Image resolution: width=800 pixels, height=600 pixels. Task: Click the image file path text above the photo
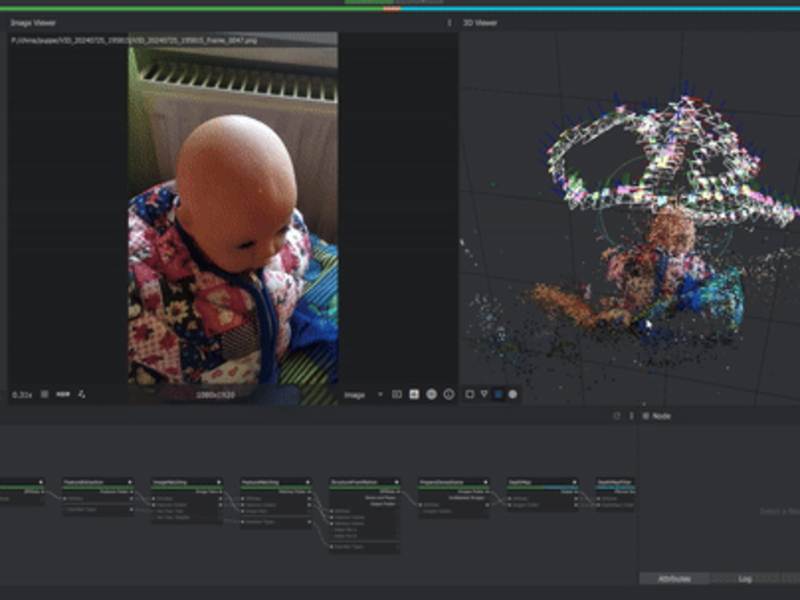point(134,40)
